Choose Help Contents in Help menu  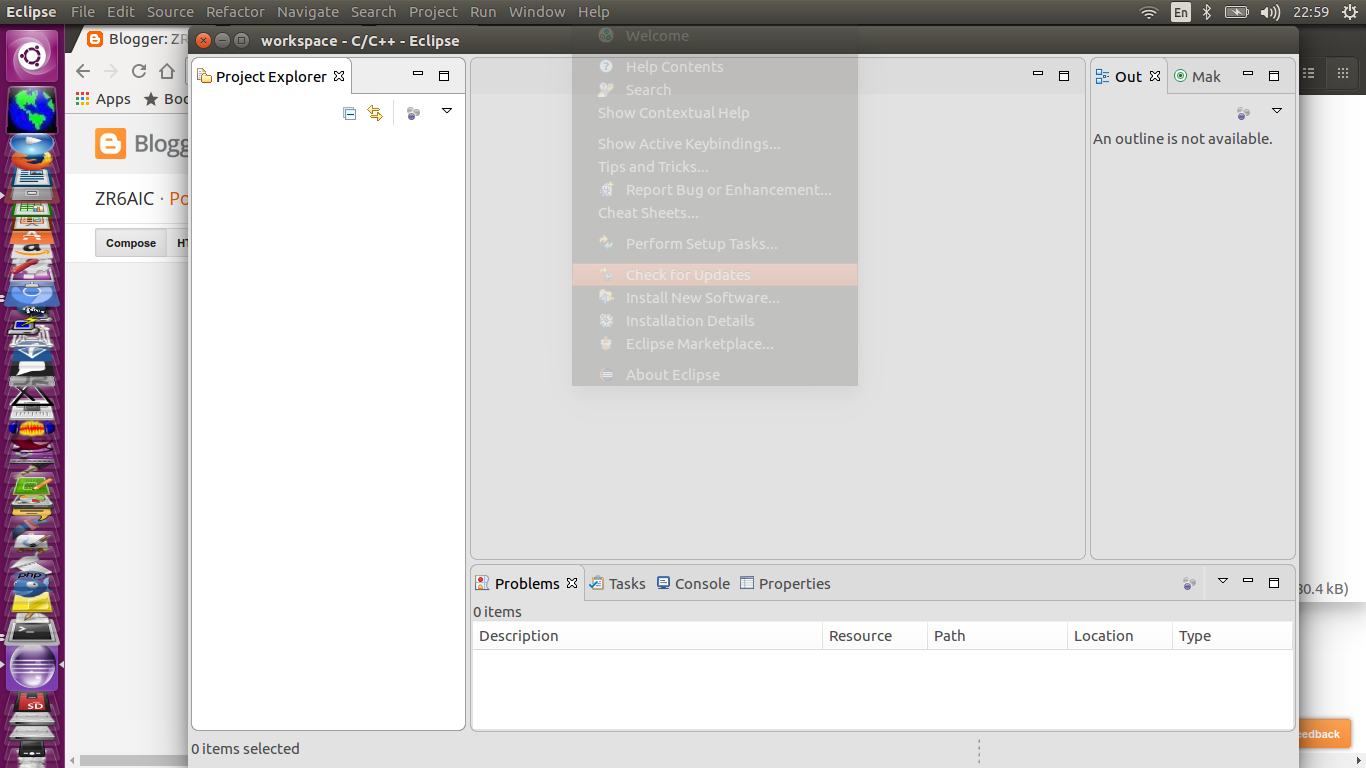[x=715, y=67]
